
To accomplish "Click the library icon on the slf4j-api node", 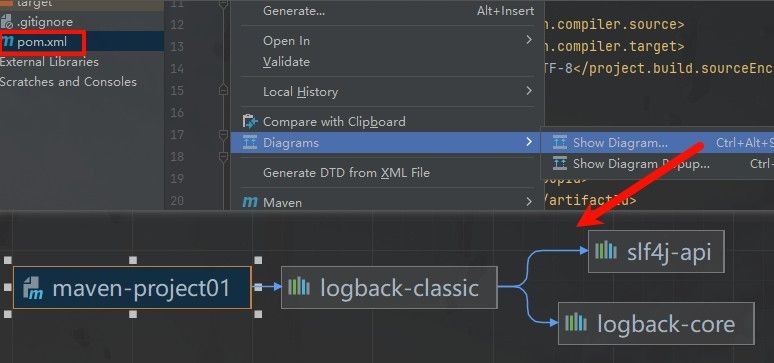I will click(606, 251).
